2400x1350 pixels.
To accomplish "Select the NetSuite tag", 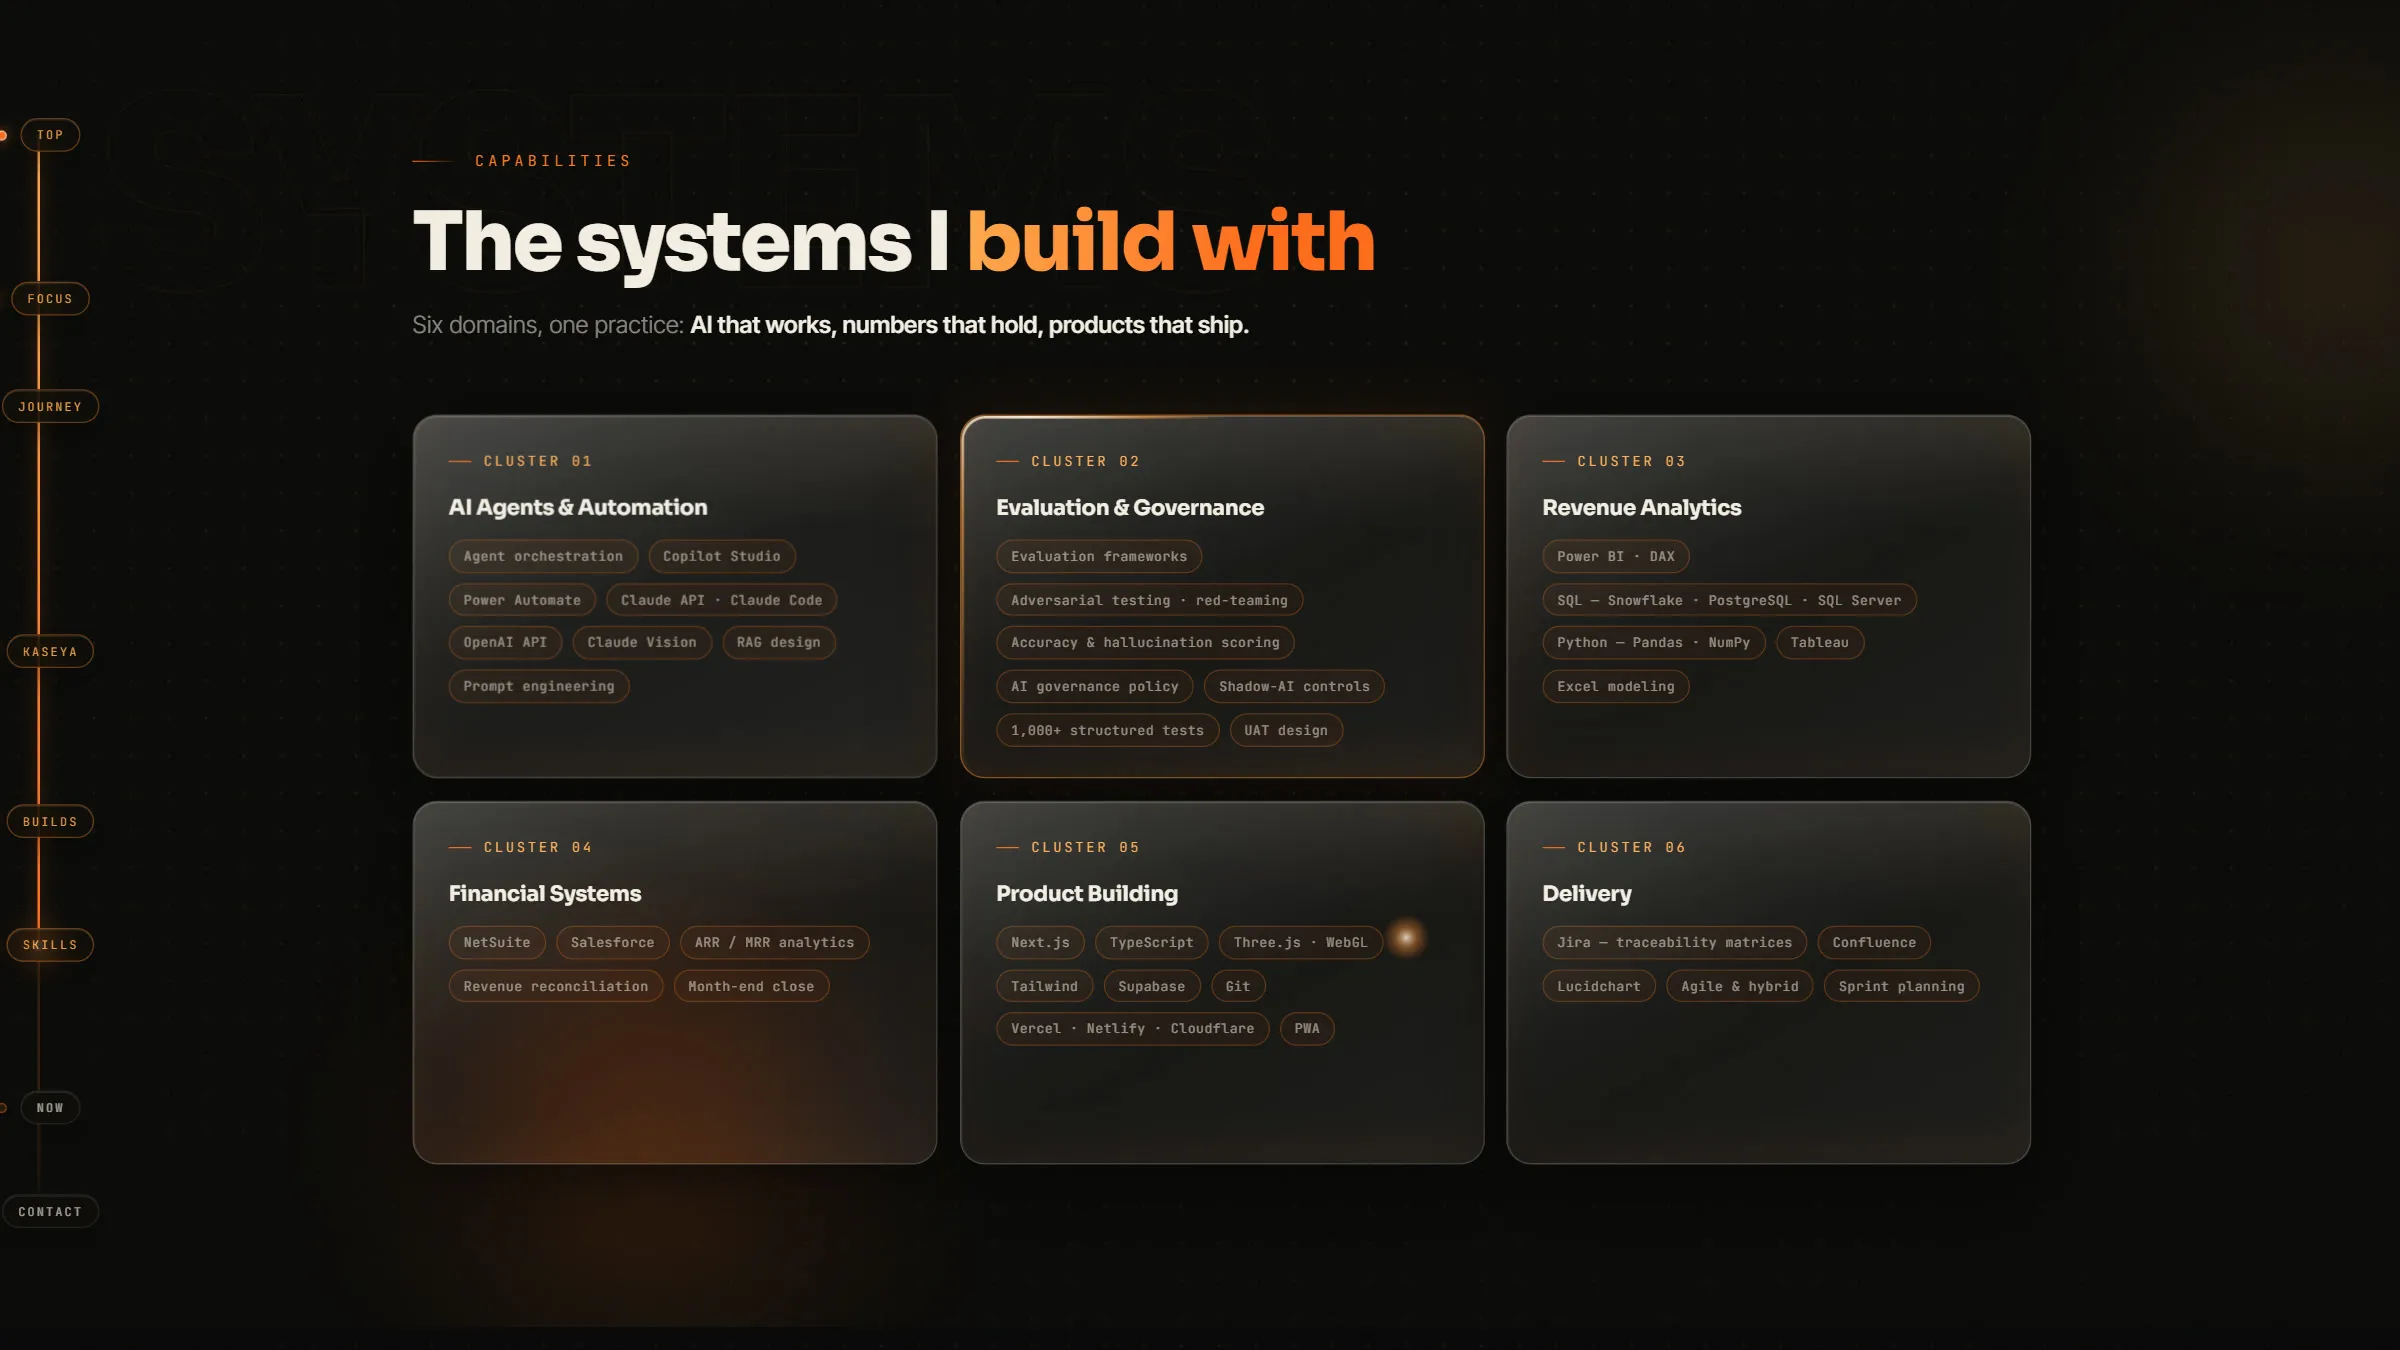I will pyautogui.click(x=497, y=943).
